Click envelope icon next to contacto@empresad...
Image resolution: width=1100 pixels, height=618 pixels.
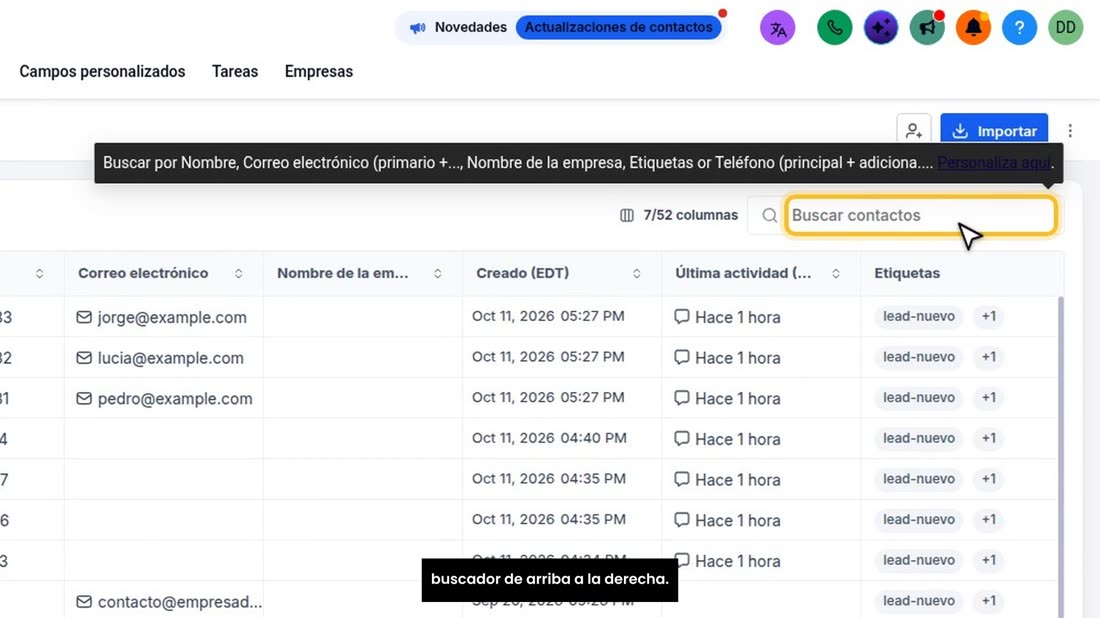[83, 602]
